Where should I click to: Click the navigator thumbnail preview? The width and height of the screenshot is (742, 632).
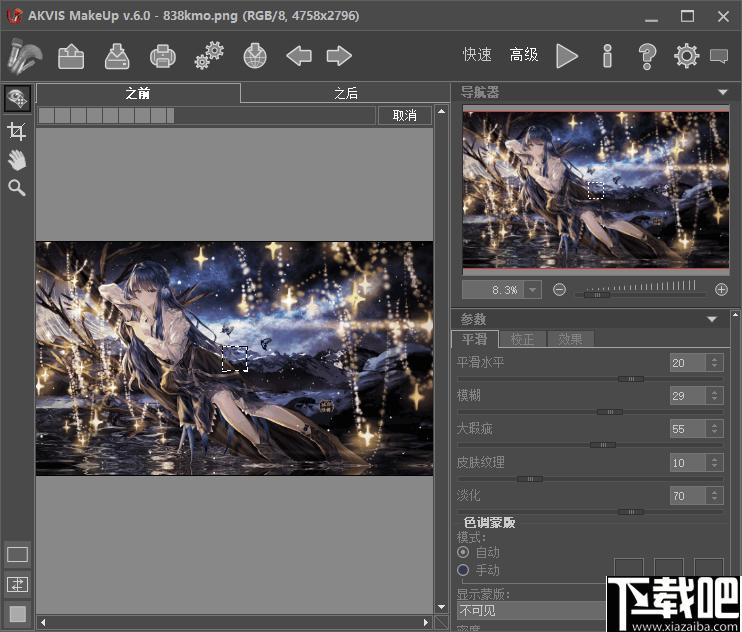click(x=596, y=190)
